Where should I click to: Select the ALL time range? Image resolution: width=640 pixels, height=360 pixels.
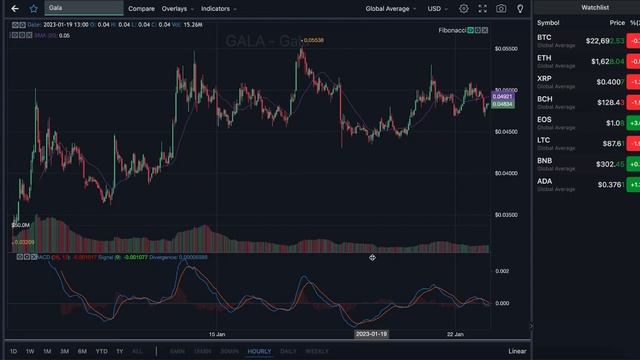pyautogui.click(x=138, y=351)
